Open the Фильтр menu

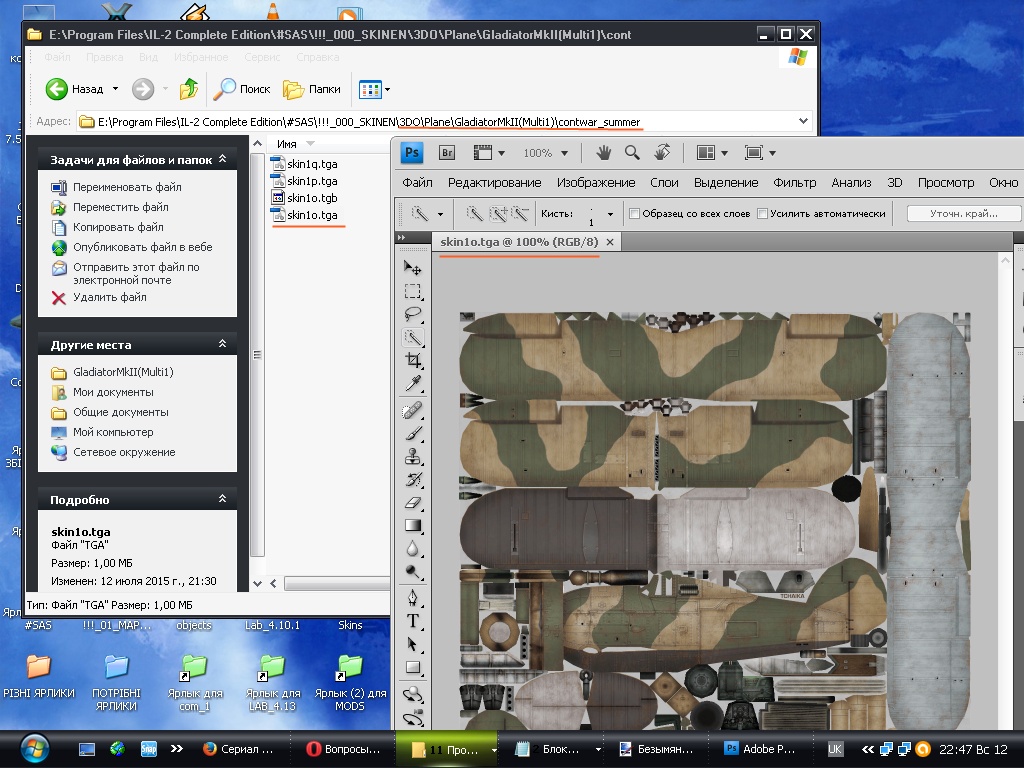tap(794, 183)
